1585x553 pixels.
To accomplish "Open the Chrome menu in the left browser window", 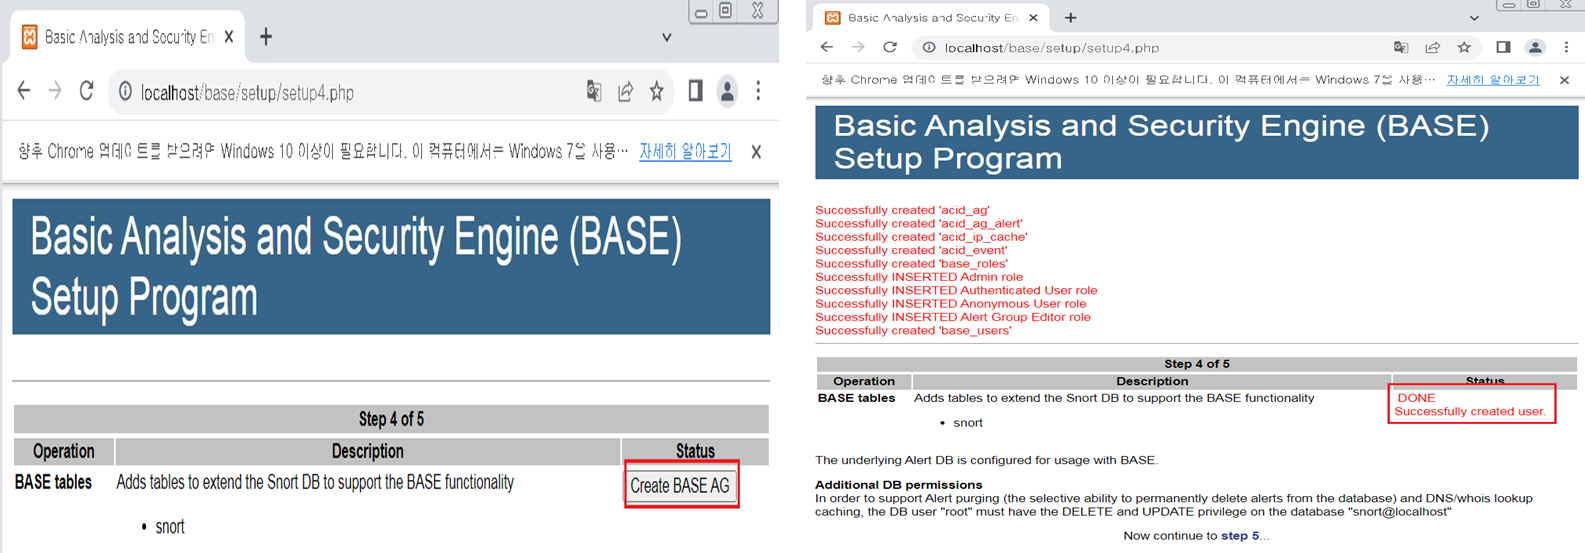I will (x=759, y=92).
